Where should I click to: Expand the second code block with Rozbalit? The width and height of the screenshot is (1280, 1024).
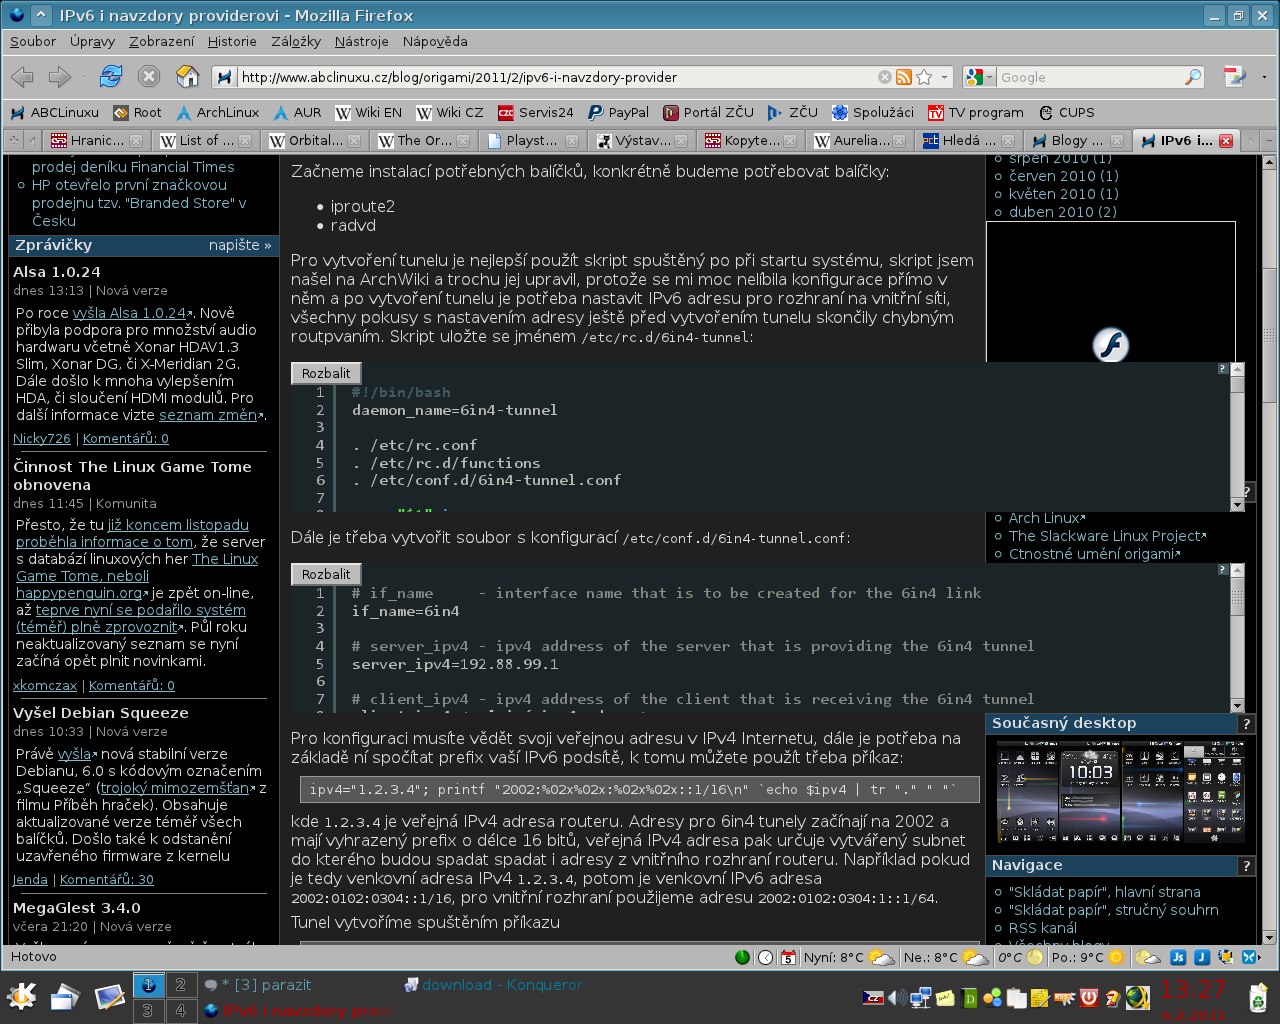click(326, 574)
